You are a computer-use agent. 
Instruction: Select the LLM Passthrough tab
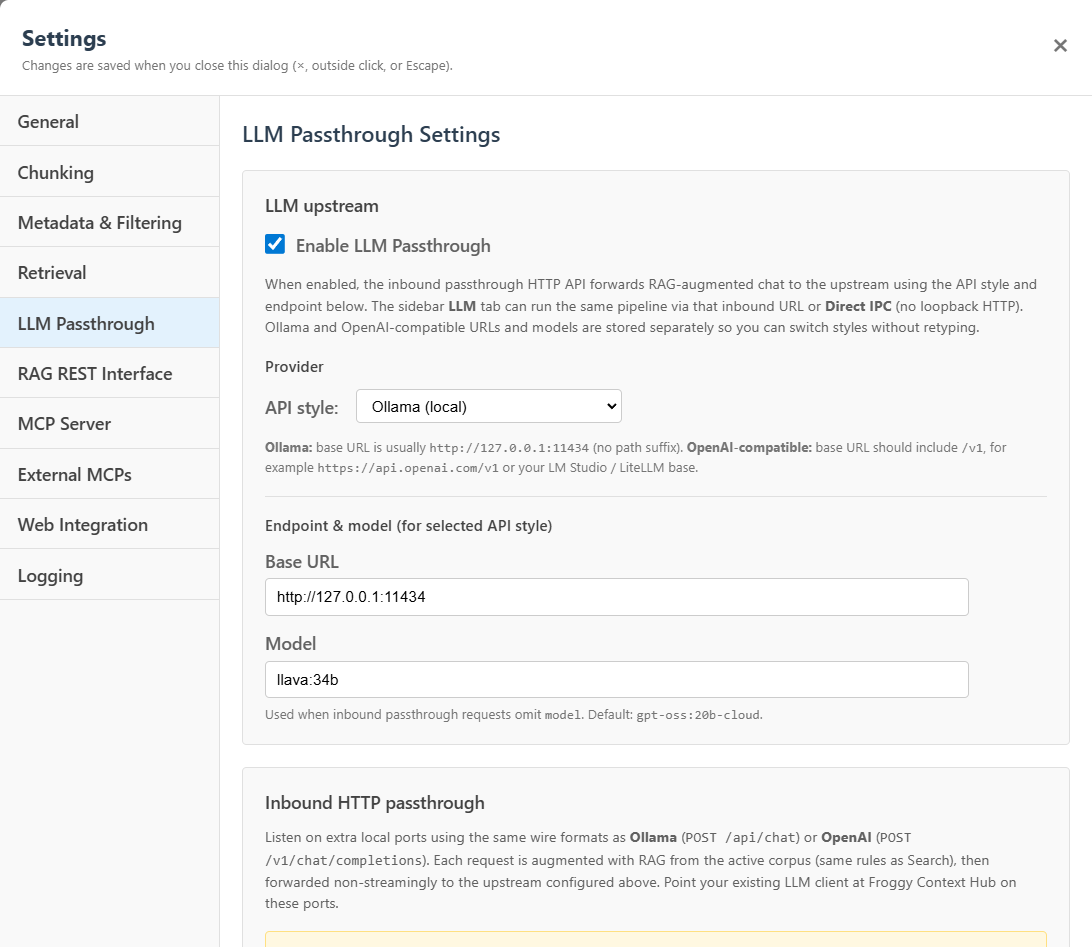(x=109, y=323)
